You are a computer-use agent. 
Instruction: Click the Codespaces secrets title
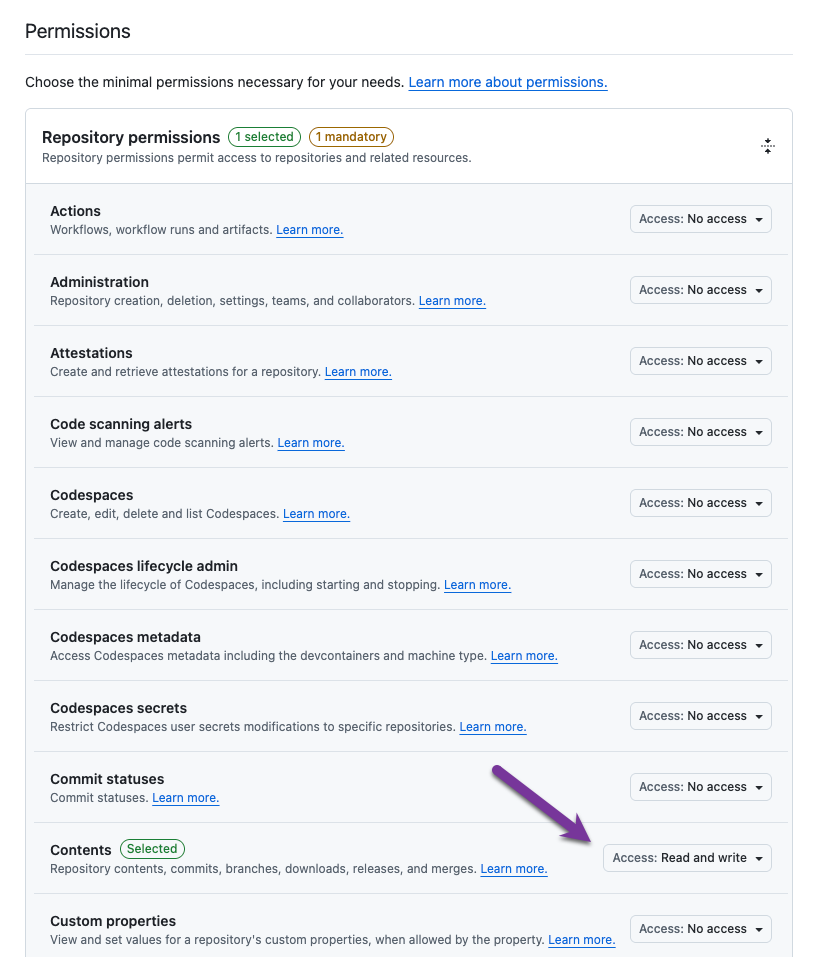click(118, 708)
